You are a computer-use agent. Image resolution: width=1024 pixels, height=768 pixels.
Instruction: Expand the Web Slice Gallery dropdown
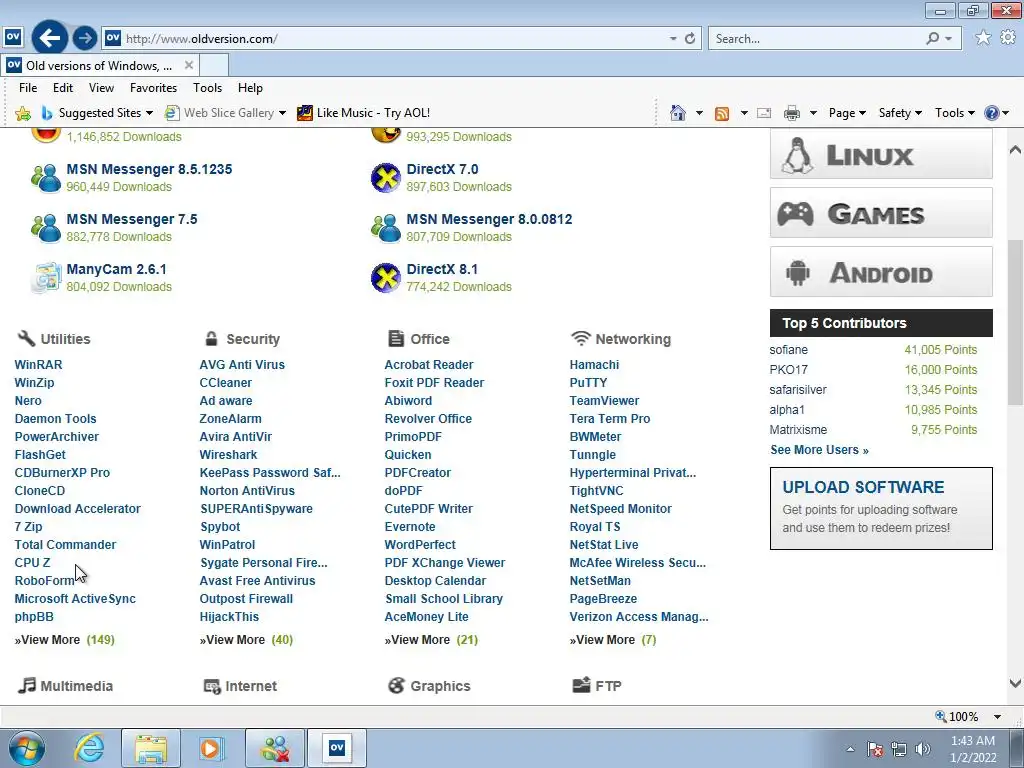tap(282, 113)
